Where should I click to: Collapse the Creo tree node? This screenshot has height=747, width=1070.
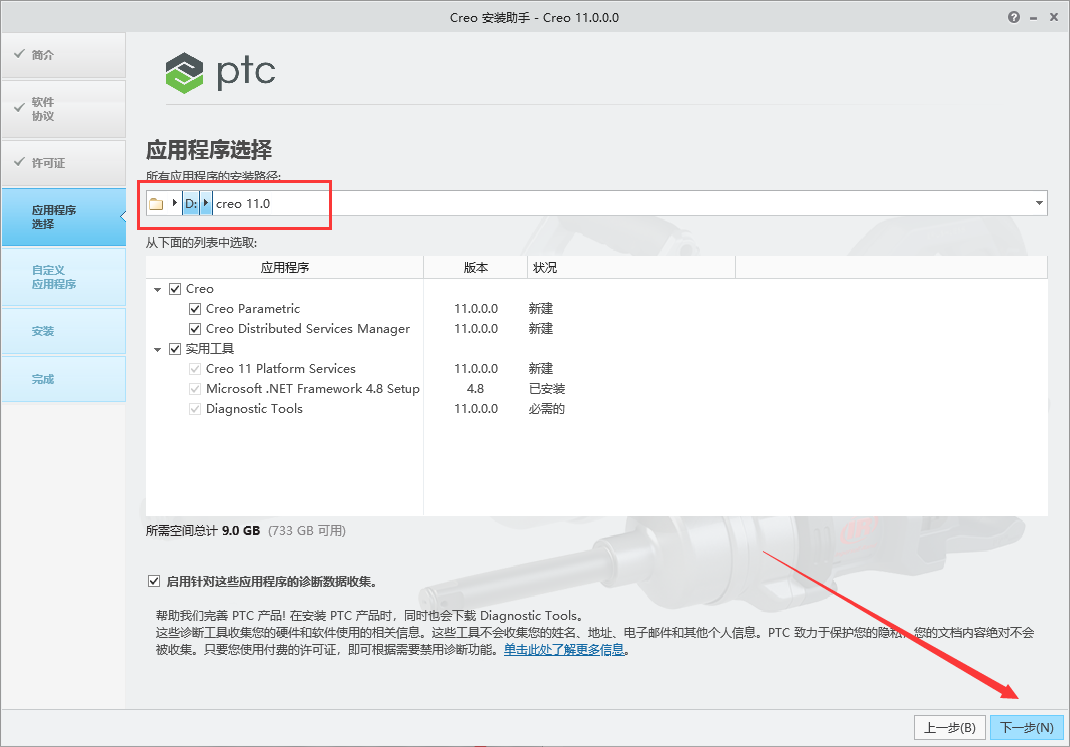pyautogui.click(x=157, y=288)
